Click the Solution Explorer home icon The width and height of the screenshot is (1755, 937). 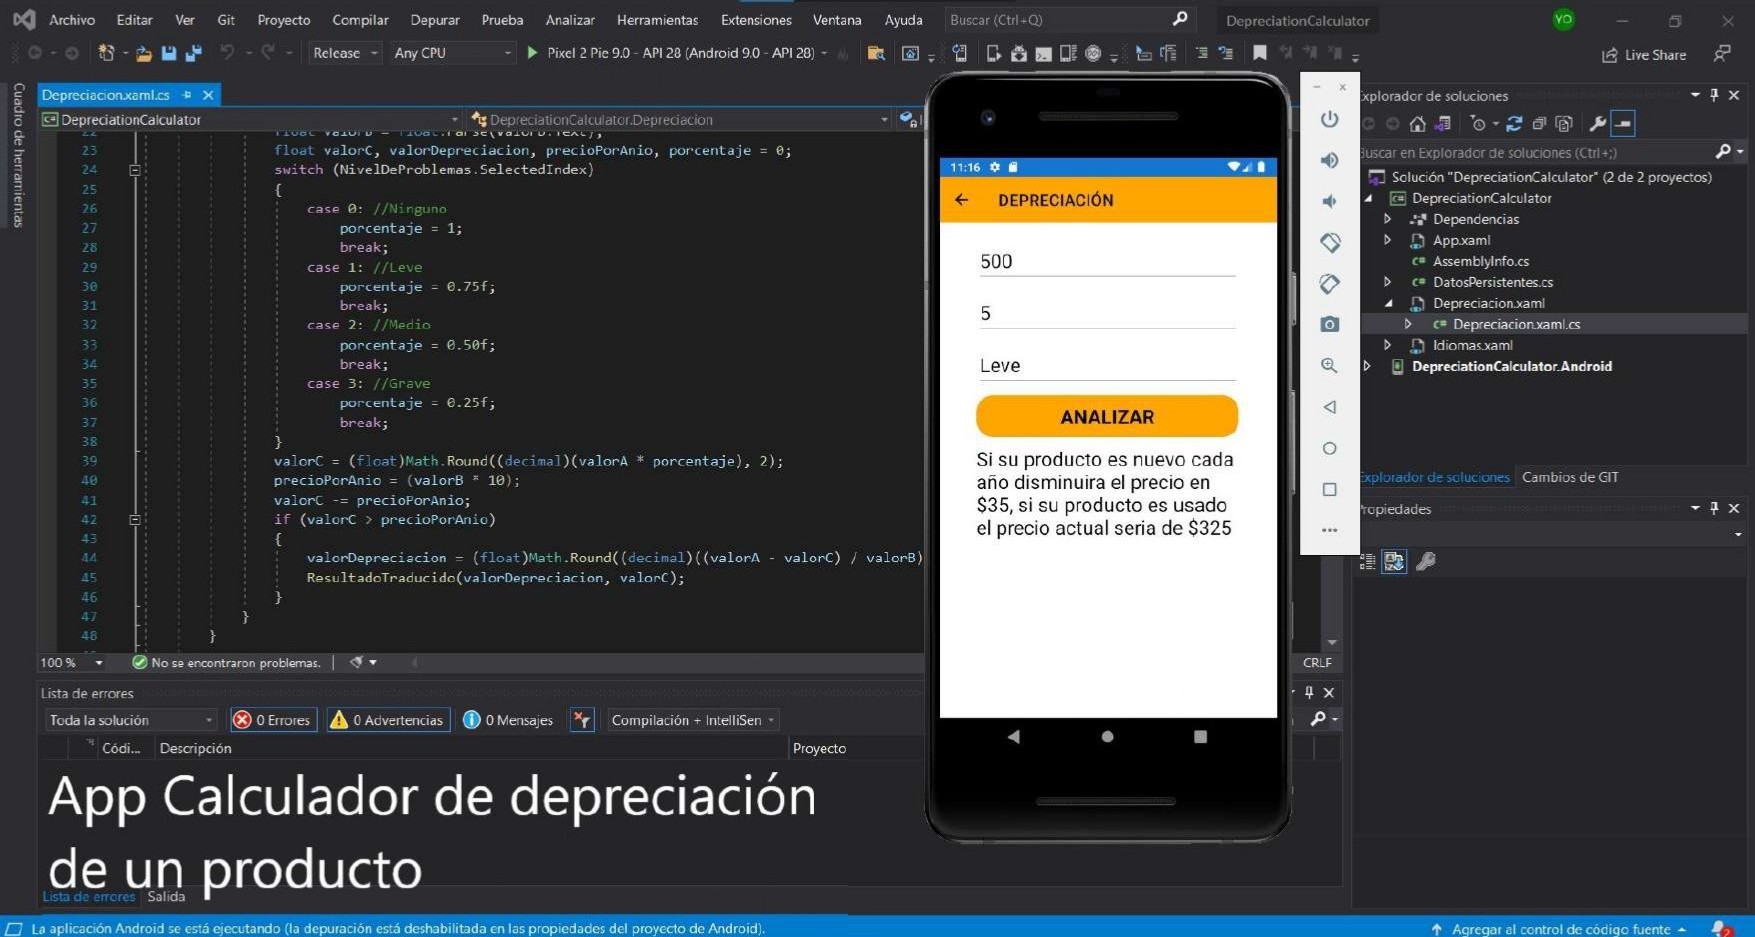point(1417,124)
